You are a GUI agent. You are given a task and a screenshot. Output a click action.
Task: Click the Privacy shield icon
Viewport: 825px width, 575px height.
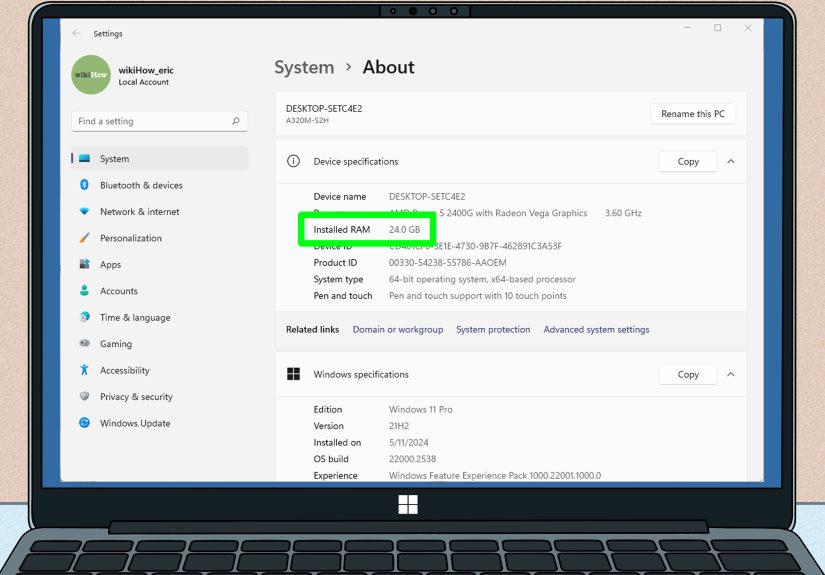84,396
